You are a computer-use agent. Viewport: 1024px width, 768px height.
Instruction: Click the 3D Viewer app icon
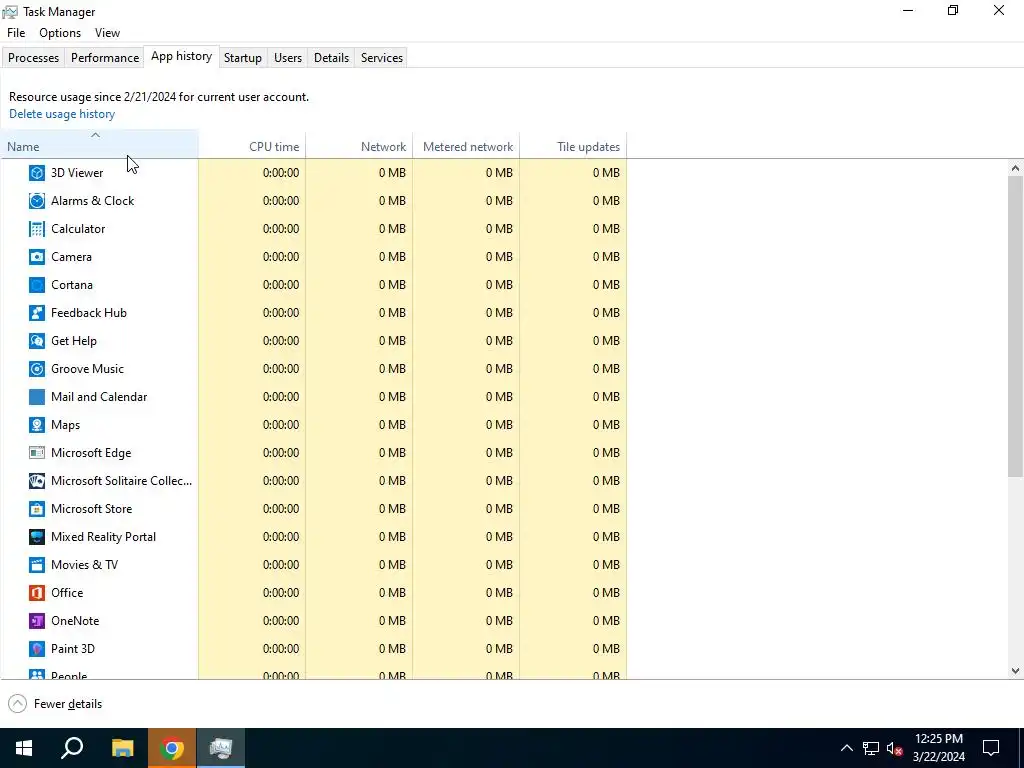coord(37,173)
